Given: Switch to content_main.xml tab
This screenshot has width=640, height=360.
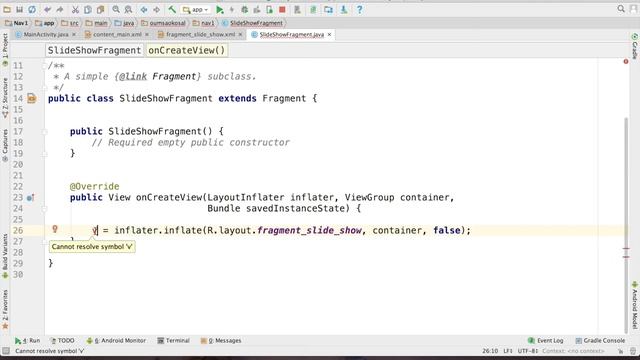Looking at the screenshot, I should (117, 35).
